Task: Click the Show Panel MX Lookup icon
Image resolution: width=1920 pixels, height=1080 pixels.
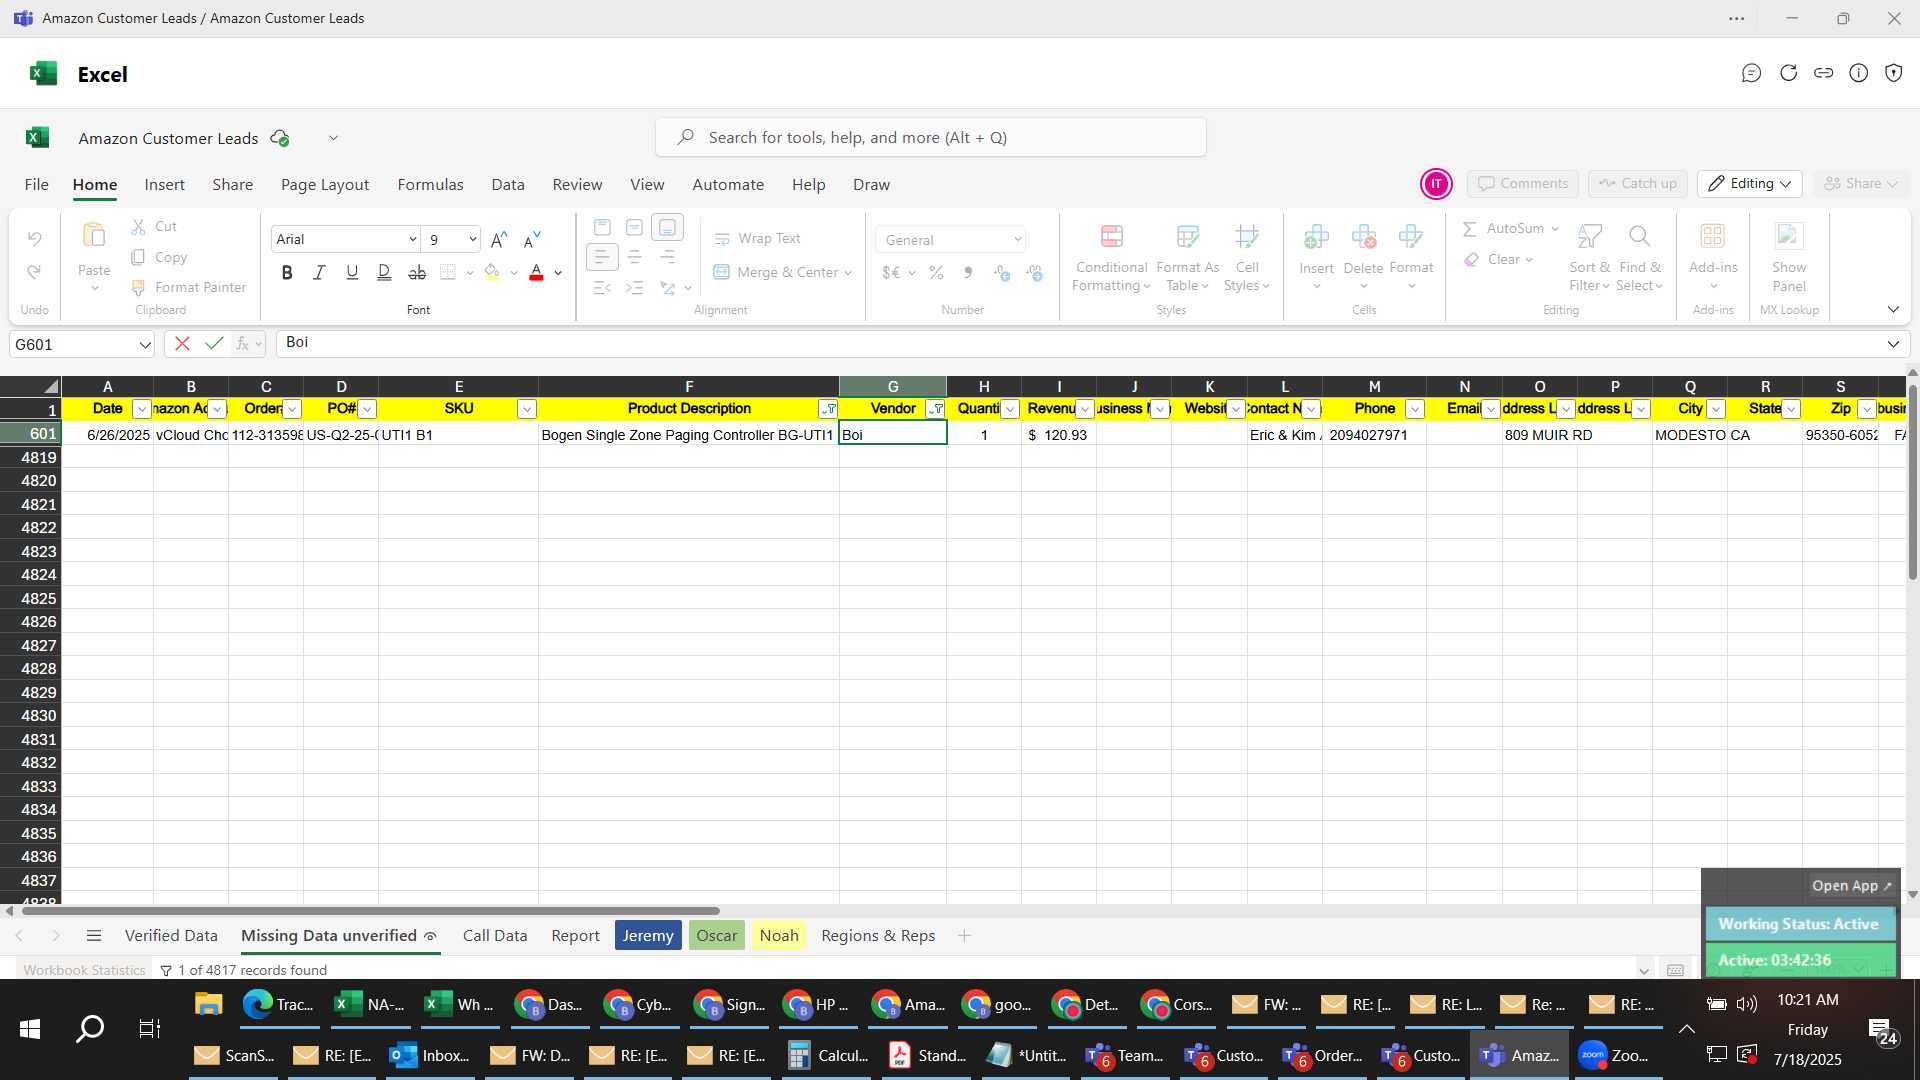Action: point(1788,236)
